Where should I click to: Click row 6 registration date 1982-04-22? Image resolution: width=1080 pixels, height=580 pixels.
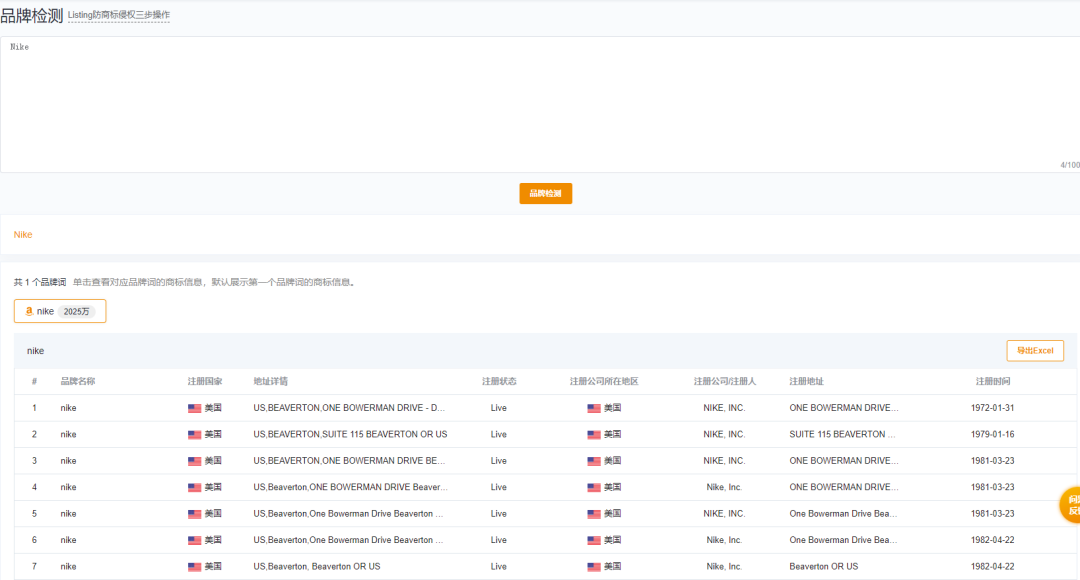click(x=993, y=540)
